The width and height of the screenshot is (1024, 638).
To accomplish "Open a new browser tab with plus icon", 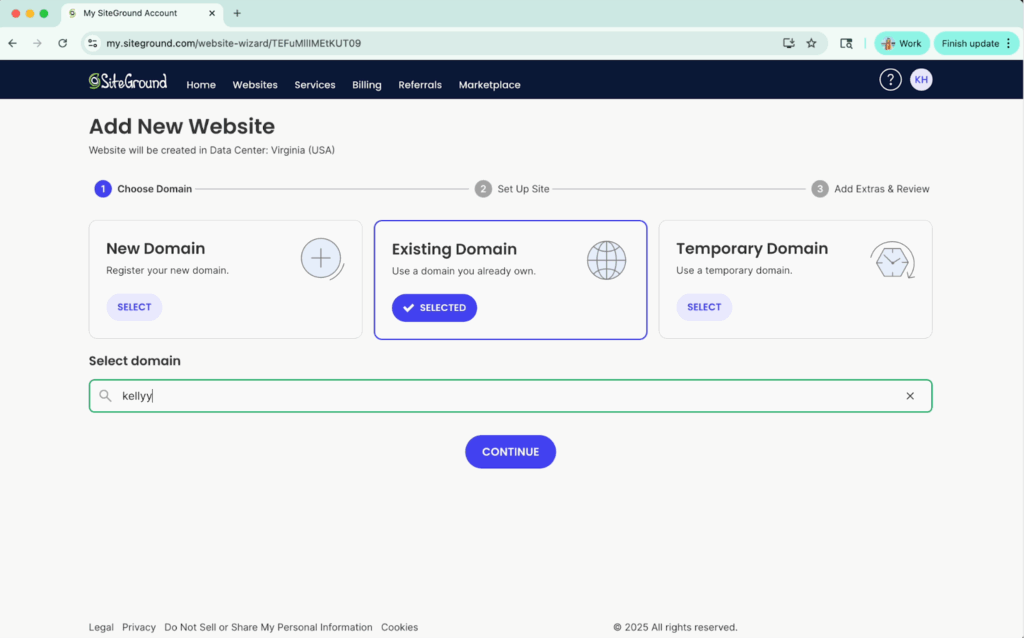I will pos(237,13).
